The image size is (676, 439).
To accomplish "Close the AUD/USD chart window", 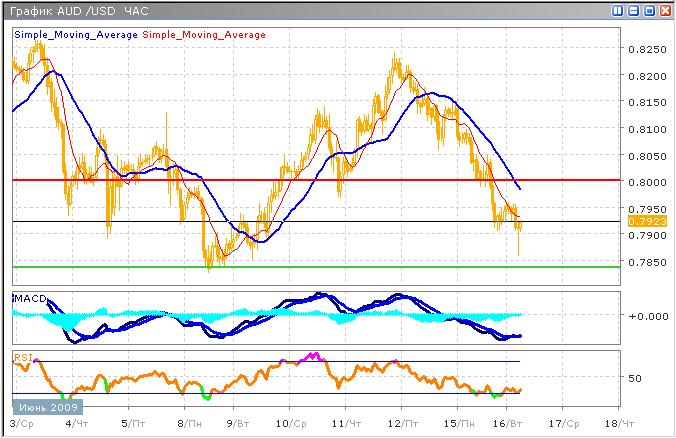I will [664, 10].
